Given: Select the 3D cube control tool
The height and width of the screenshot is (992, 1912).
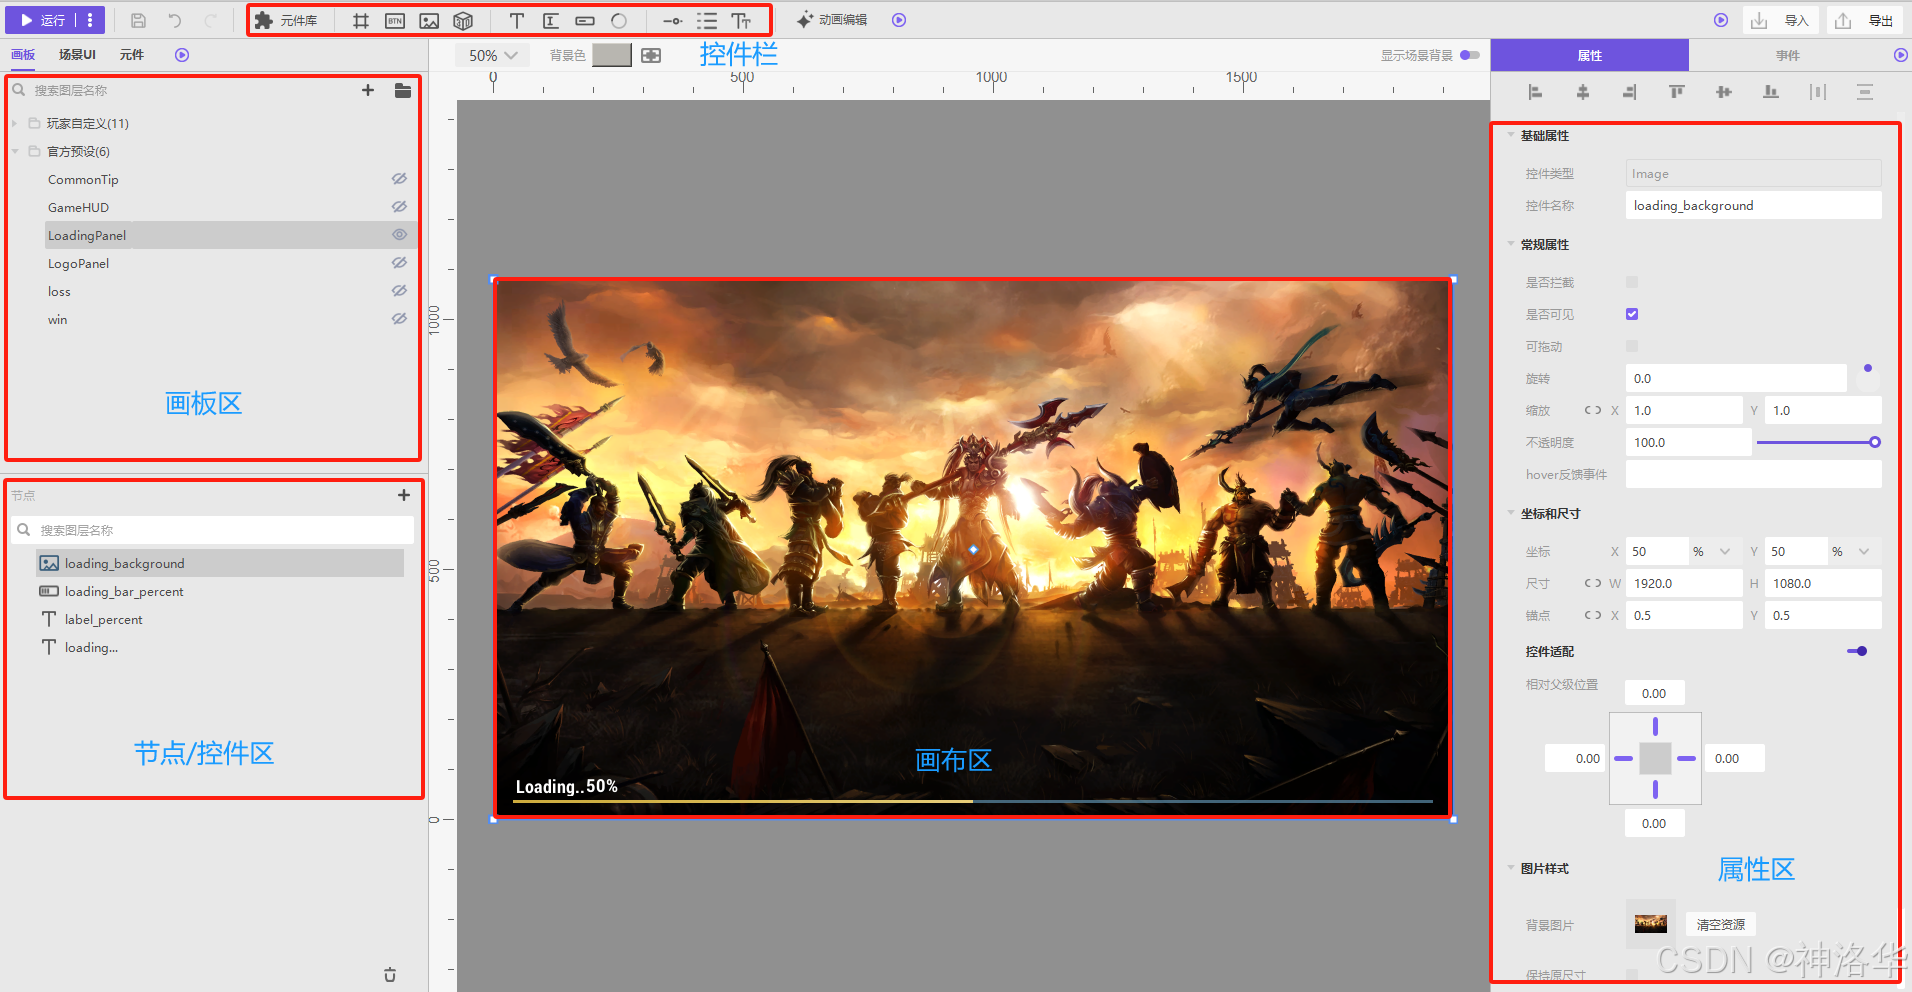Looking at the screenshot, I should point(463,21).
